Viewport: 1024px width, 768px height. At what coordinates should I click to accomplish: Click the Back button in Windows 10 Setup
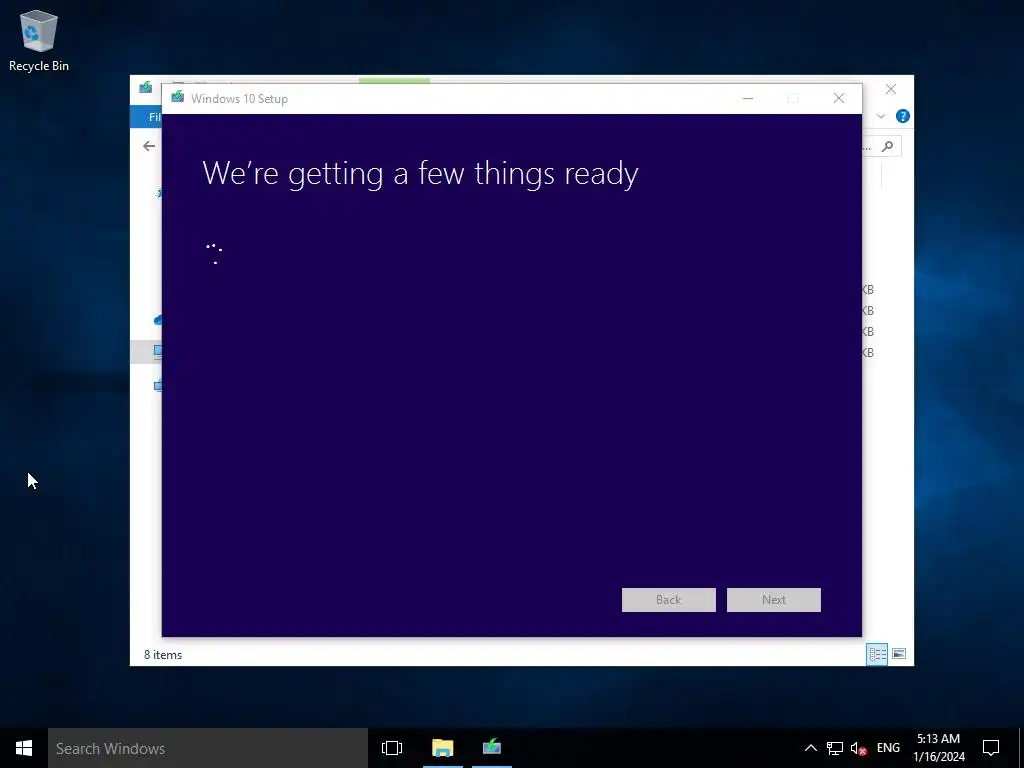tap(668, 600)
